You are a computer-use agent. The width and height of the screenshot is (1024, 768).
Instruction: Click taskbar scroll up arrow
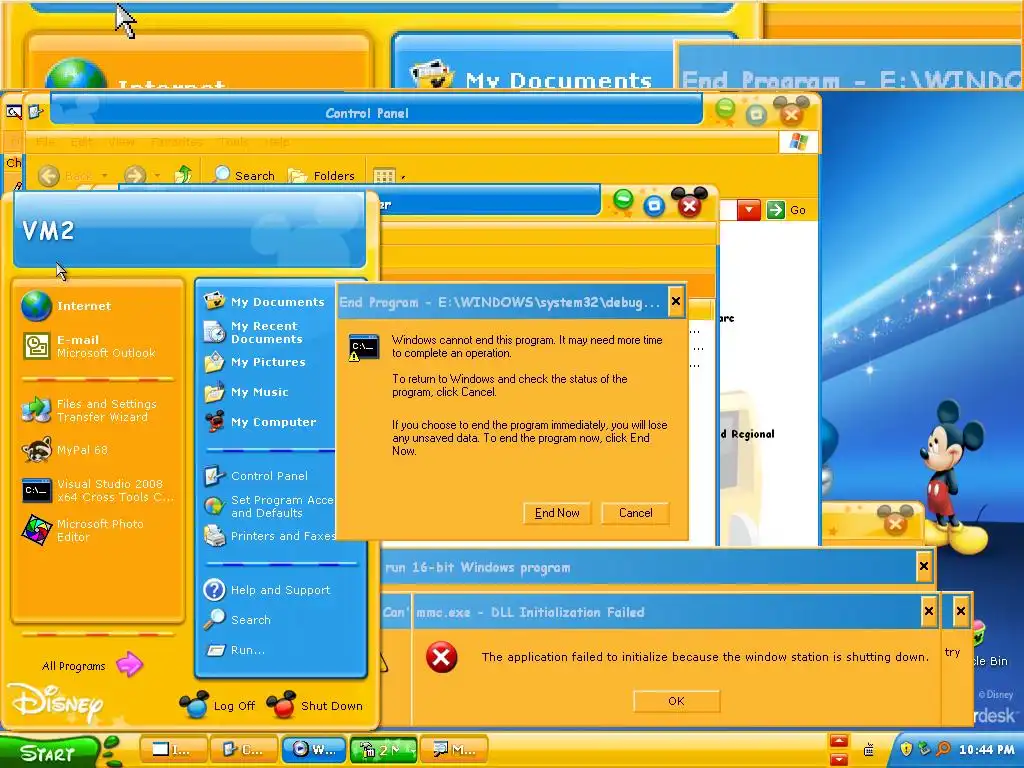coord(839,741)
